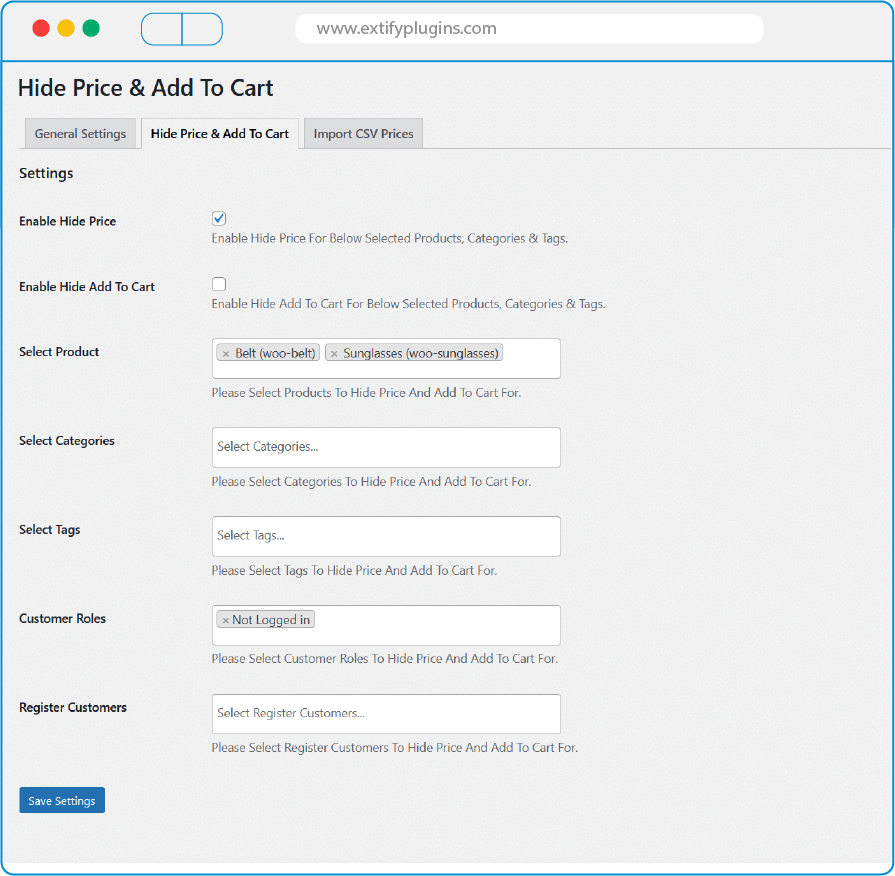Click the green window maximize dot

(91, 28)
